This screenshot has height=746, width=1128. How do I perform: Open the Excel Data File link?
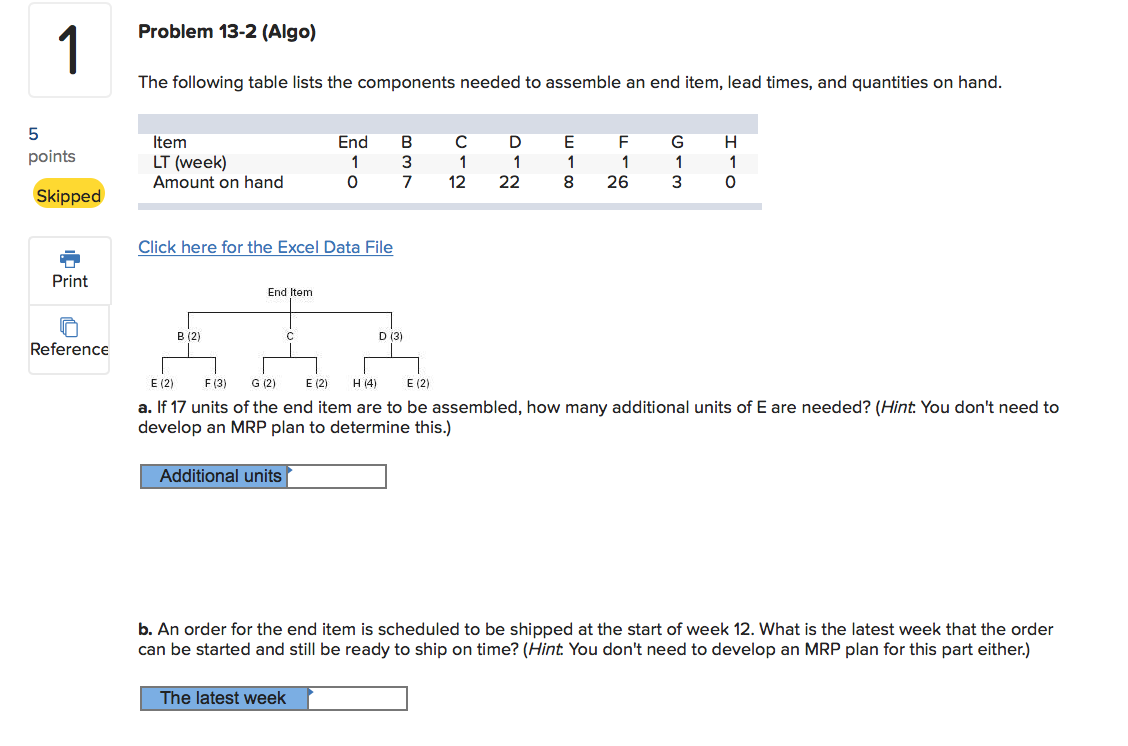tap(264, 246)
